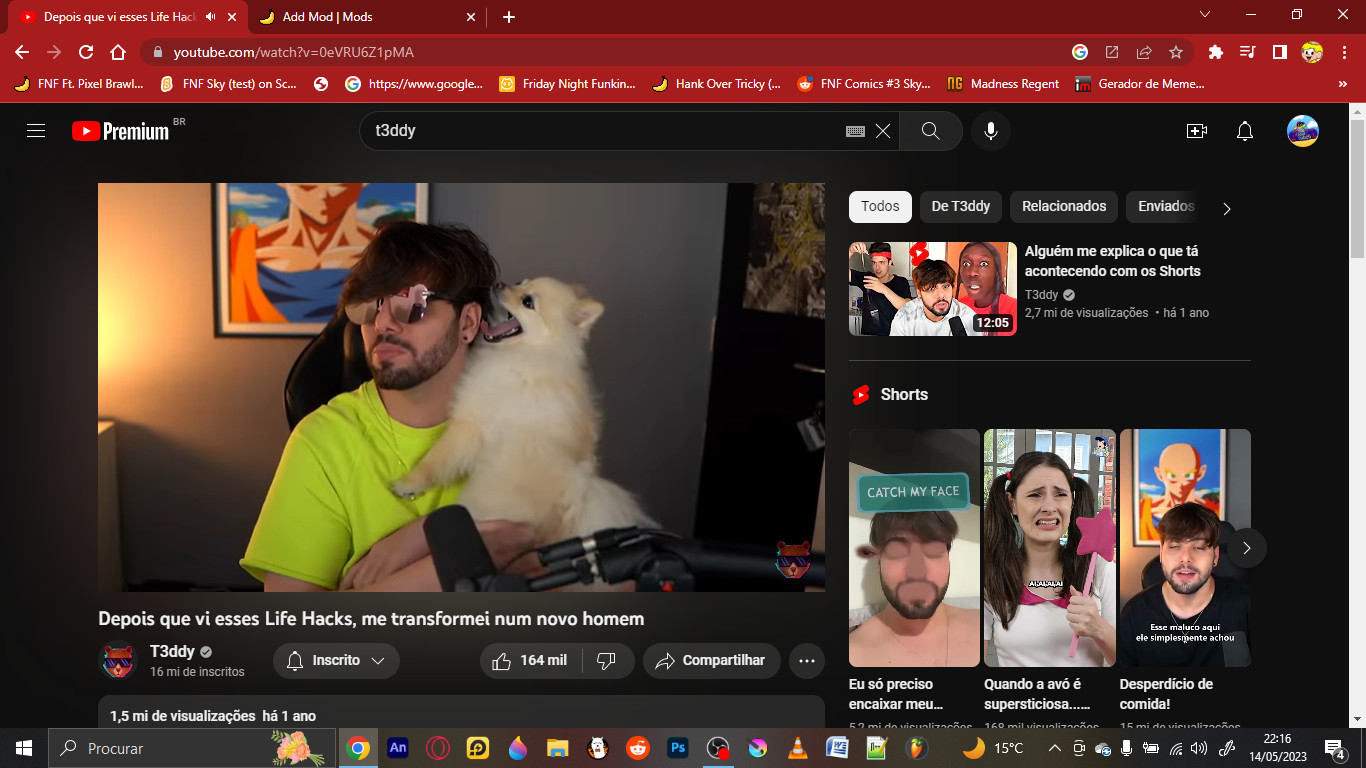Select the Relacionados filter chip

pyautogui.click(x=1064, y=207)
